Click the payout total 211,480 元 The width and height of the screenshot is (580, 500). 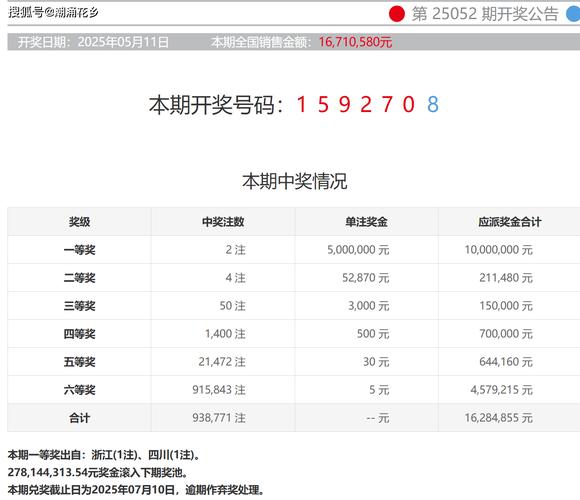click(506, 278)
